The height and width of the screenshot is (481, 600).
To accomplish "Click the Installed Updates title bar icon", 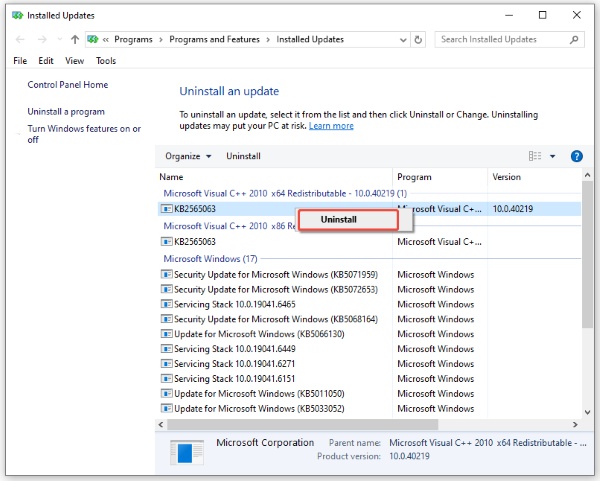I will 17,15.
